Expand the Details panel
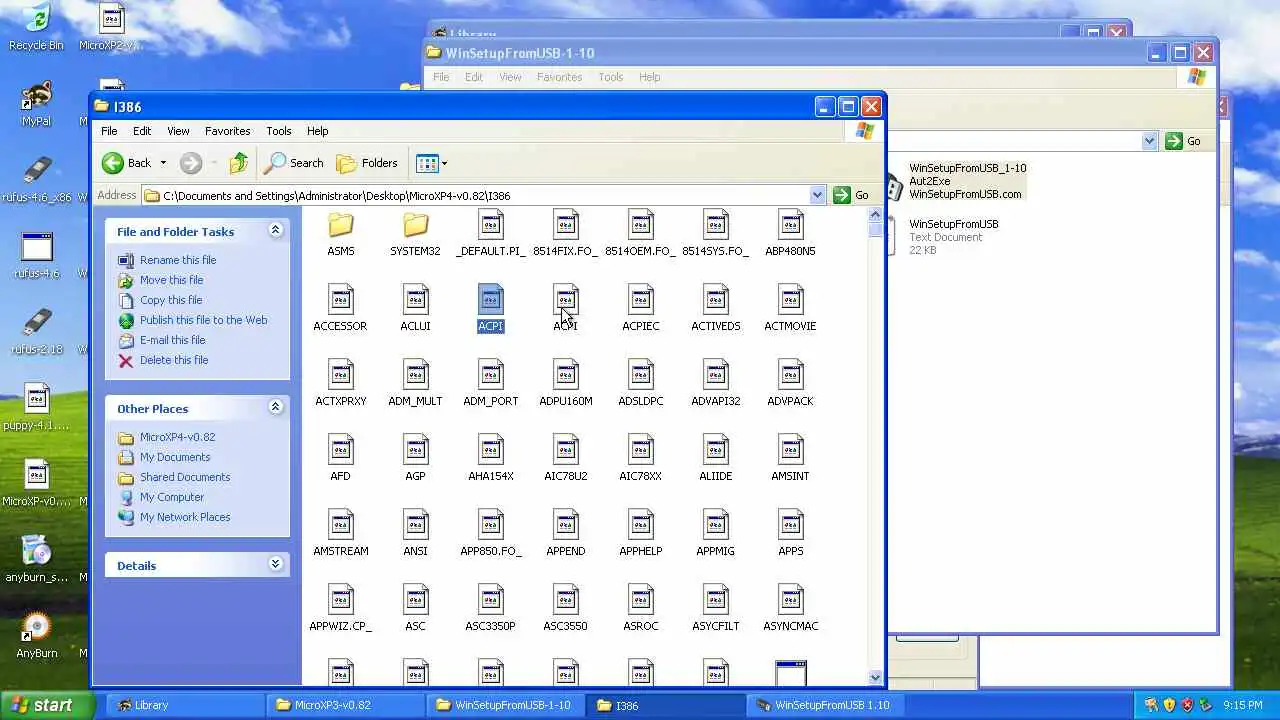 275,565
